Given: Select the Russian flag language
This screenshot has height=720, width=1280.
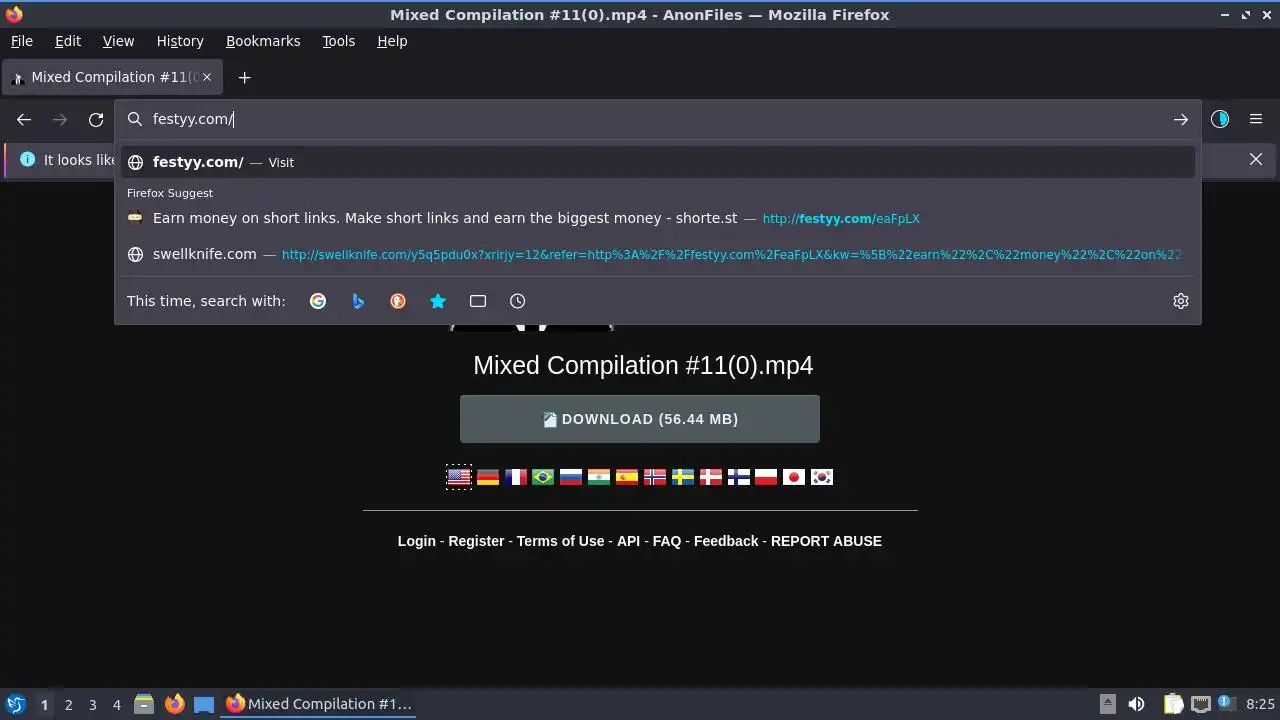Looking at the screenshot, I should point(571,477).
